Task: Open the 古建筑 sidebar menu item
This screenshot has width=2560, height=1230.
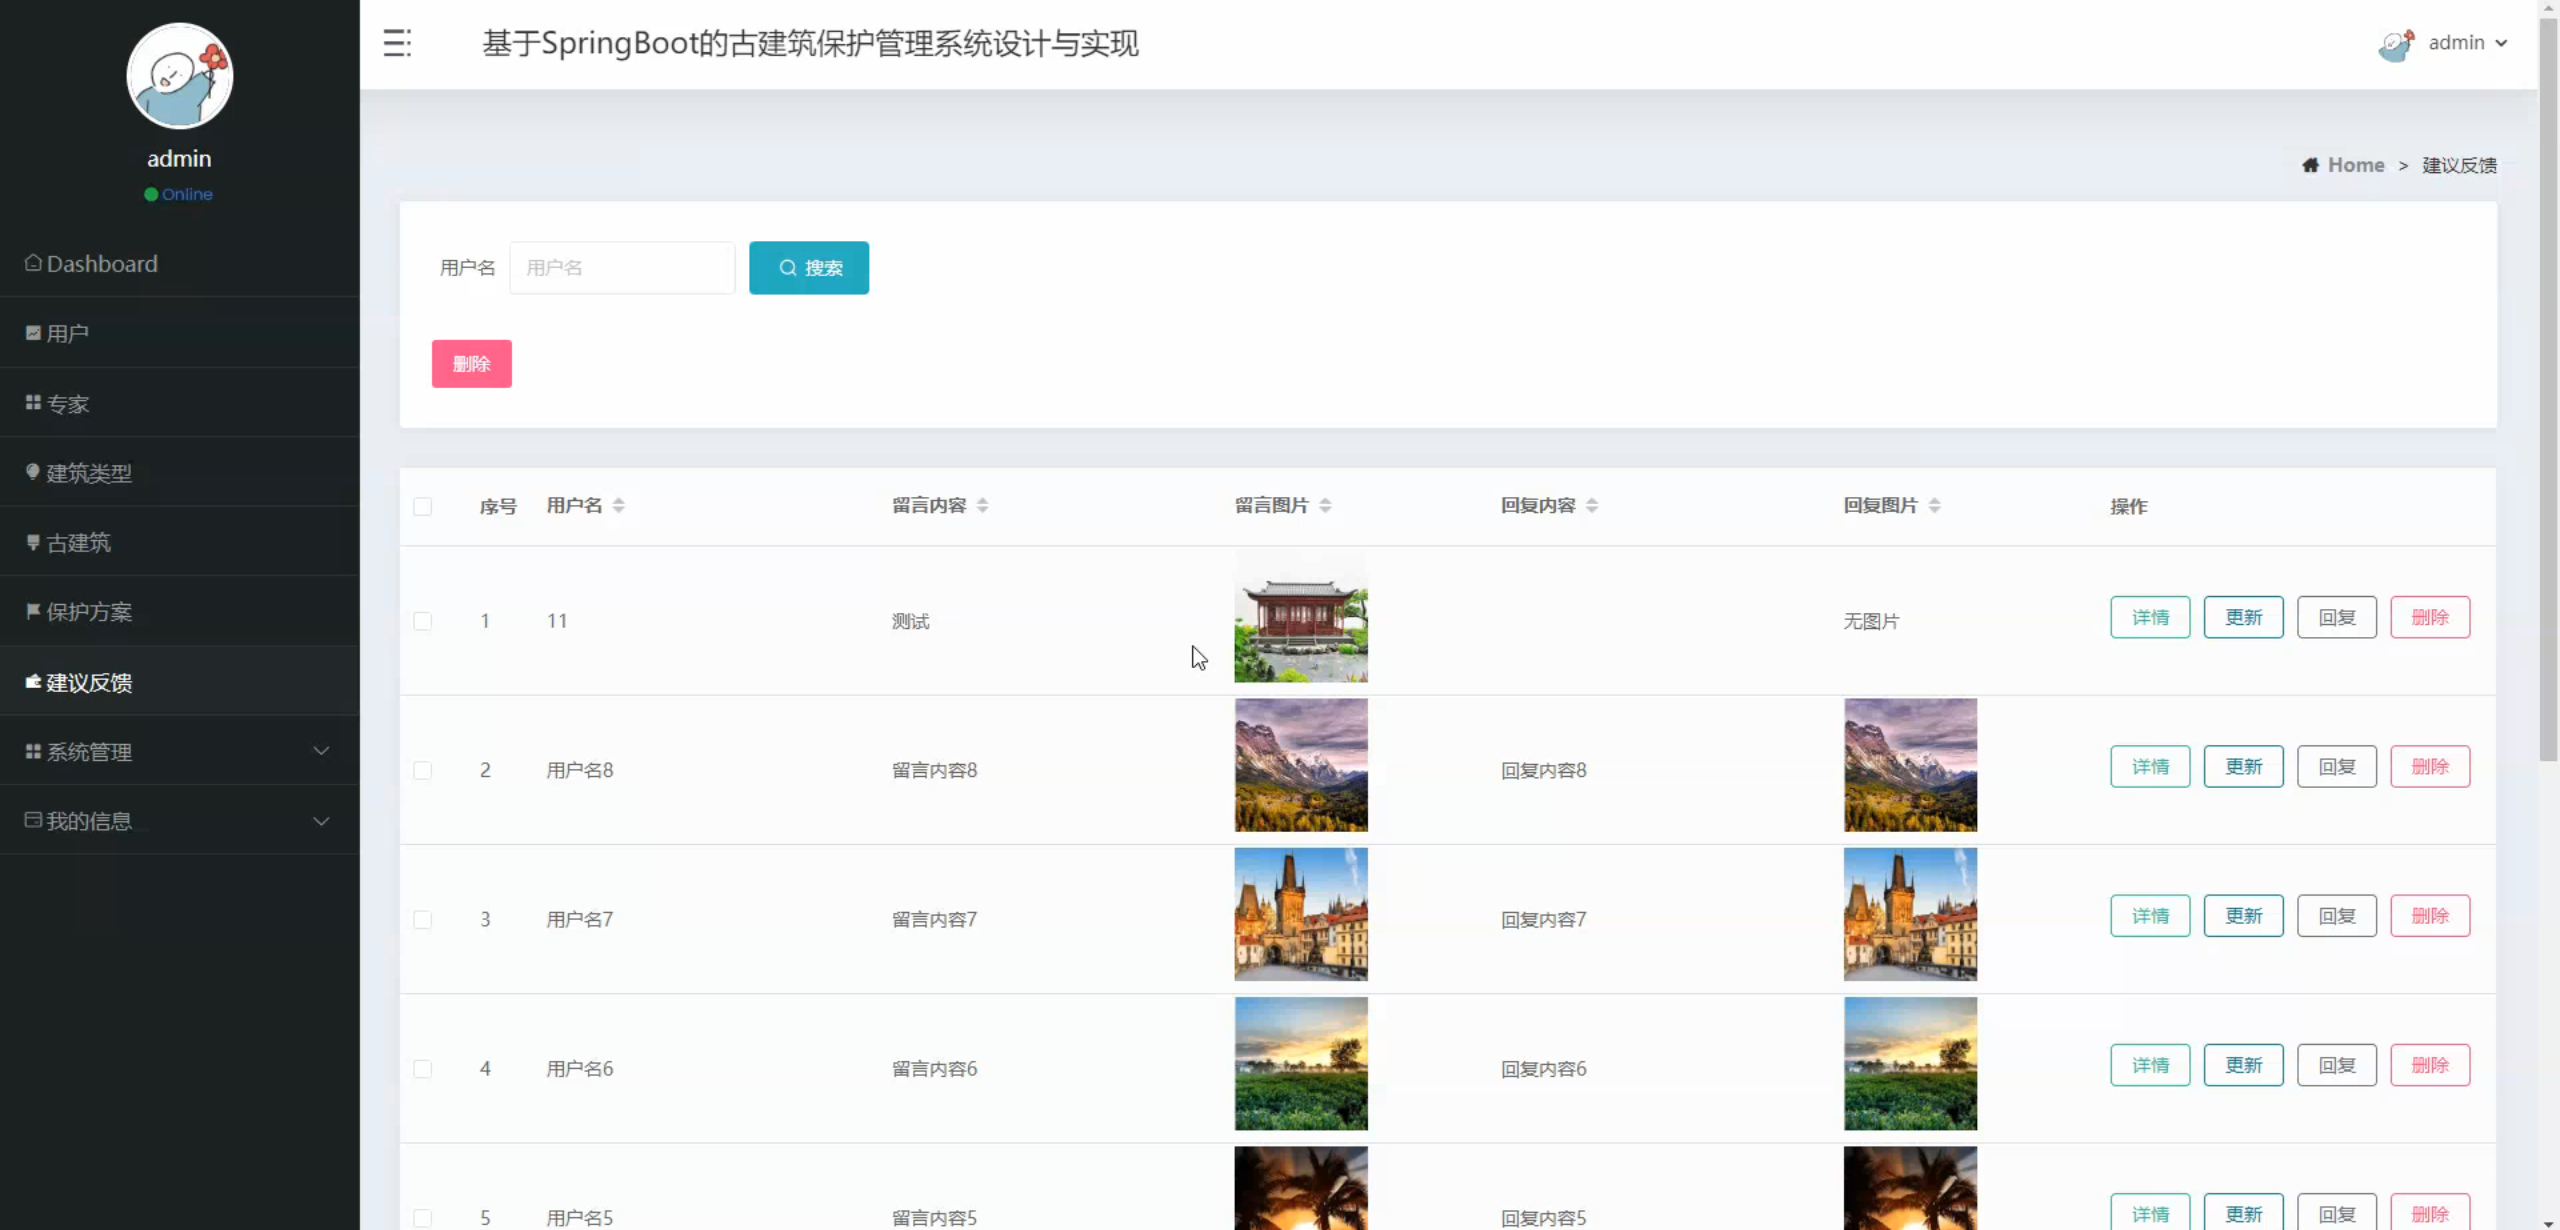Action: pyautogui.click(x=79, y=542)
